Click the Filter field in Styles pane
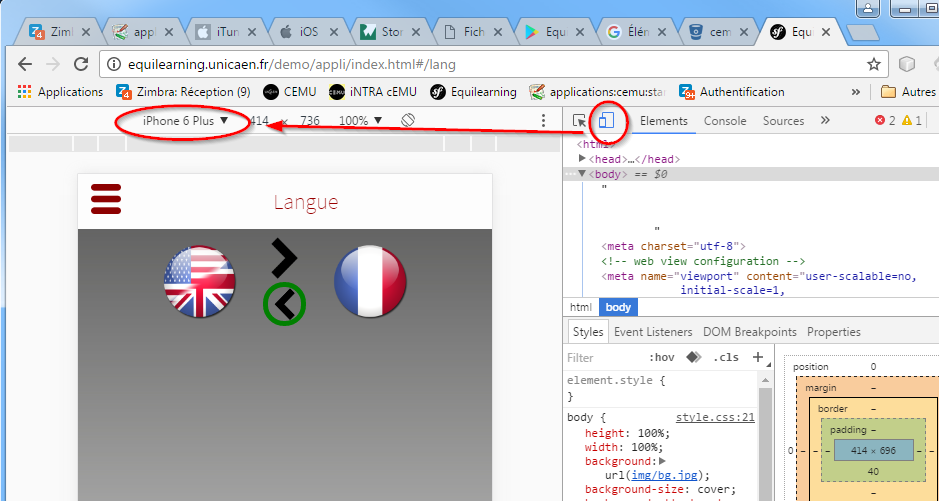Screen dimensions: 939x501 [x=600, y=357]
